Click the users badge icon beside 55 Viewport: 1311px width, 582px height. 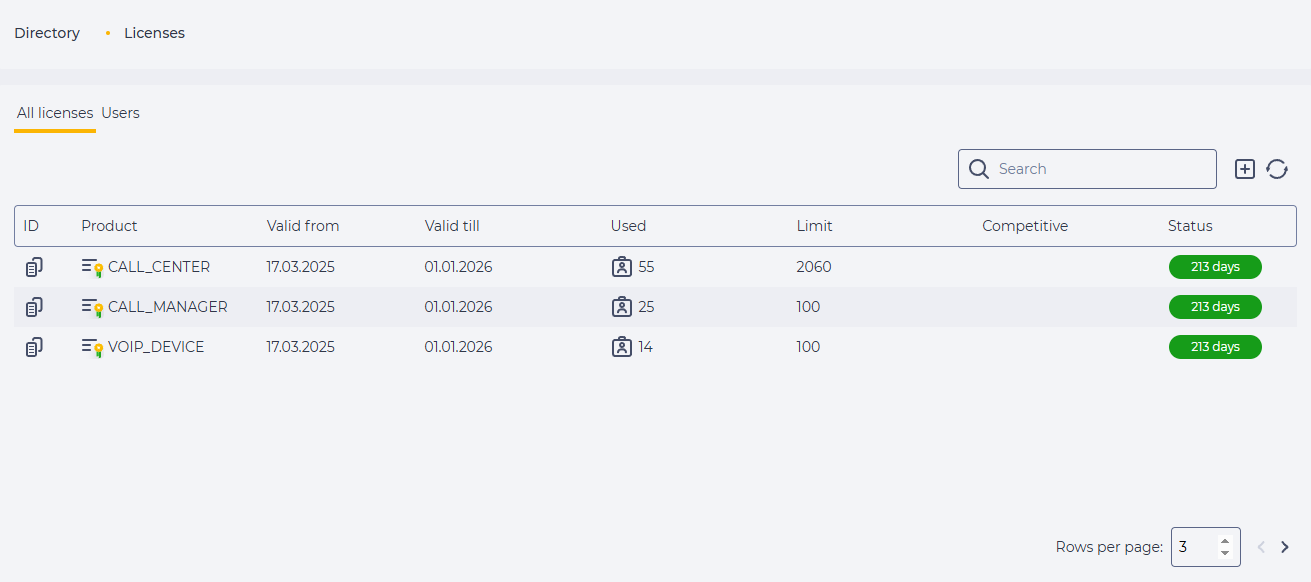click(x=622, y=267)
